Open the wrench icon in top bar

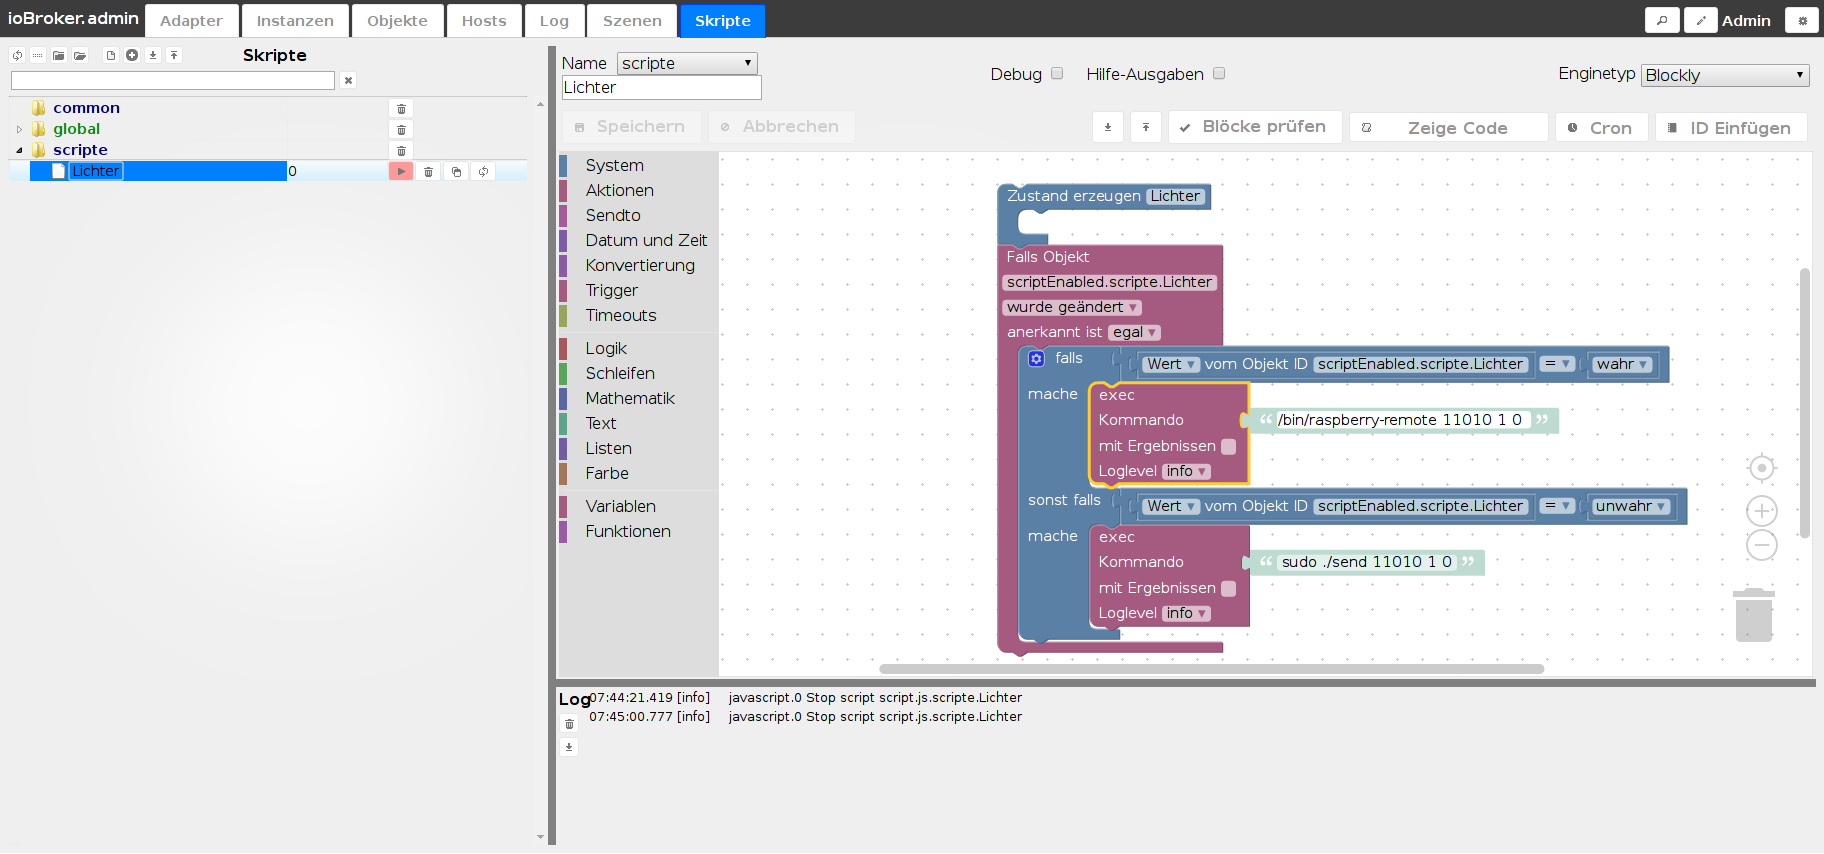pos(1662,20)
